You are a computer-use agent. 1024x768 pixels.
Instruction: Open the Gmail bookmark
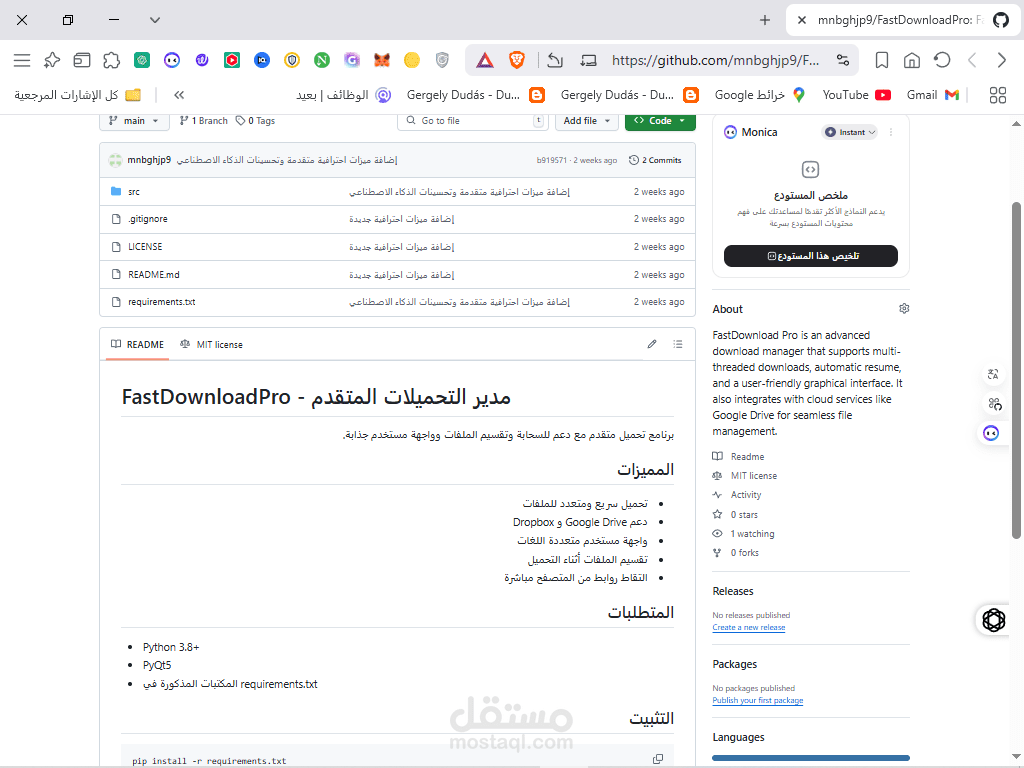coord(933,95)
